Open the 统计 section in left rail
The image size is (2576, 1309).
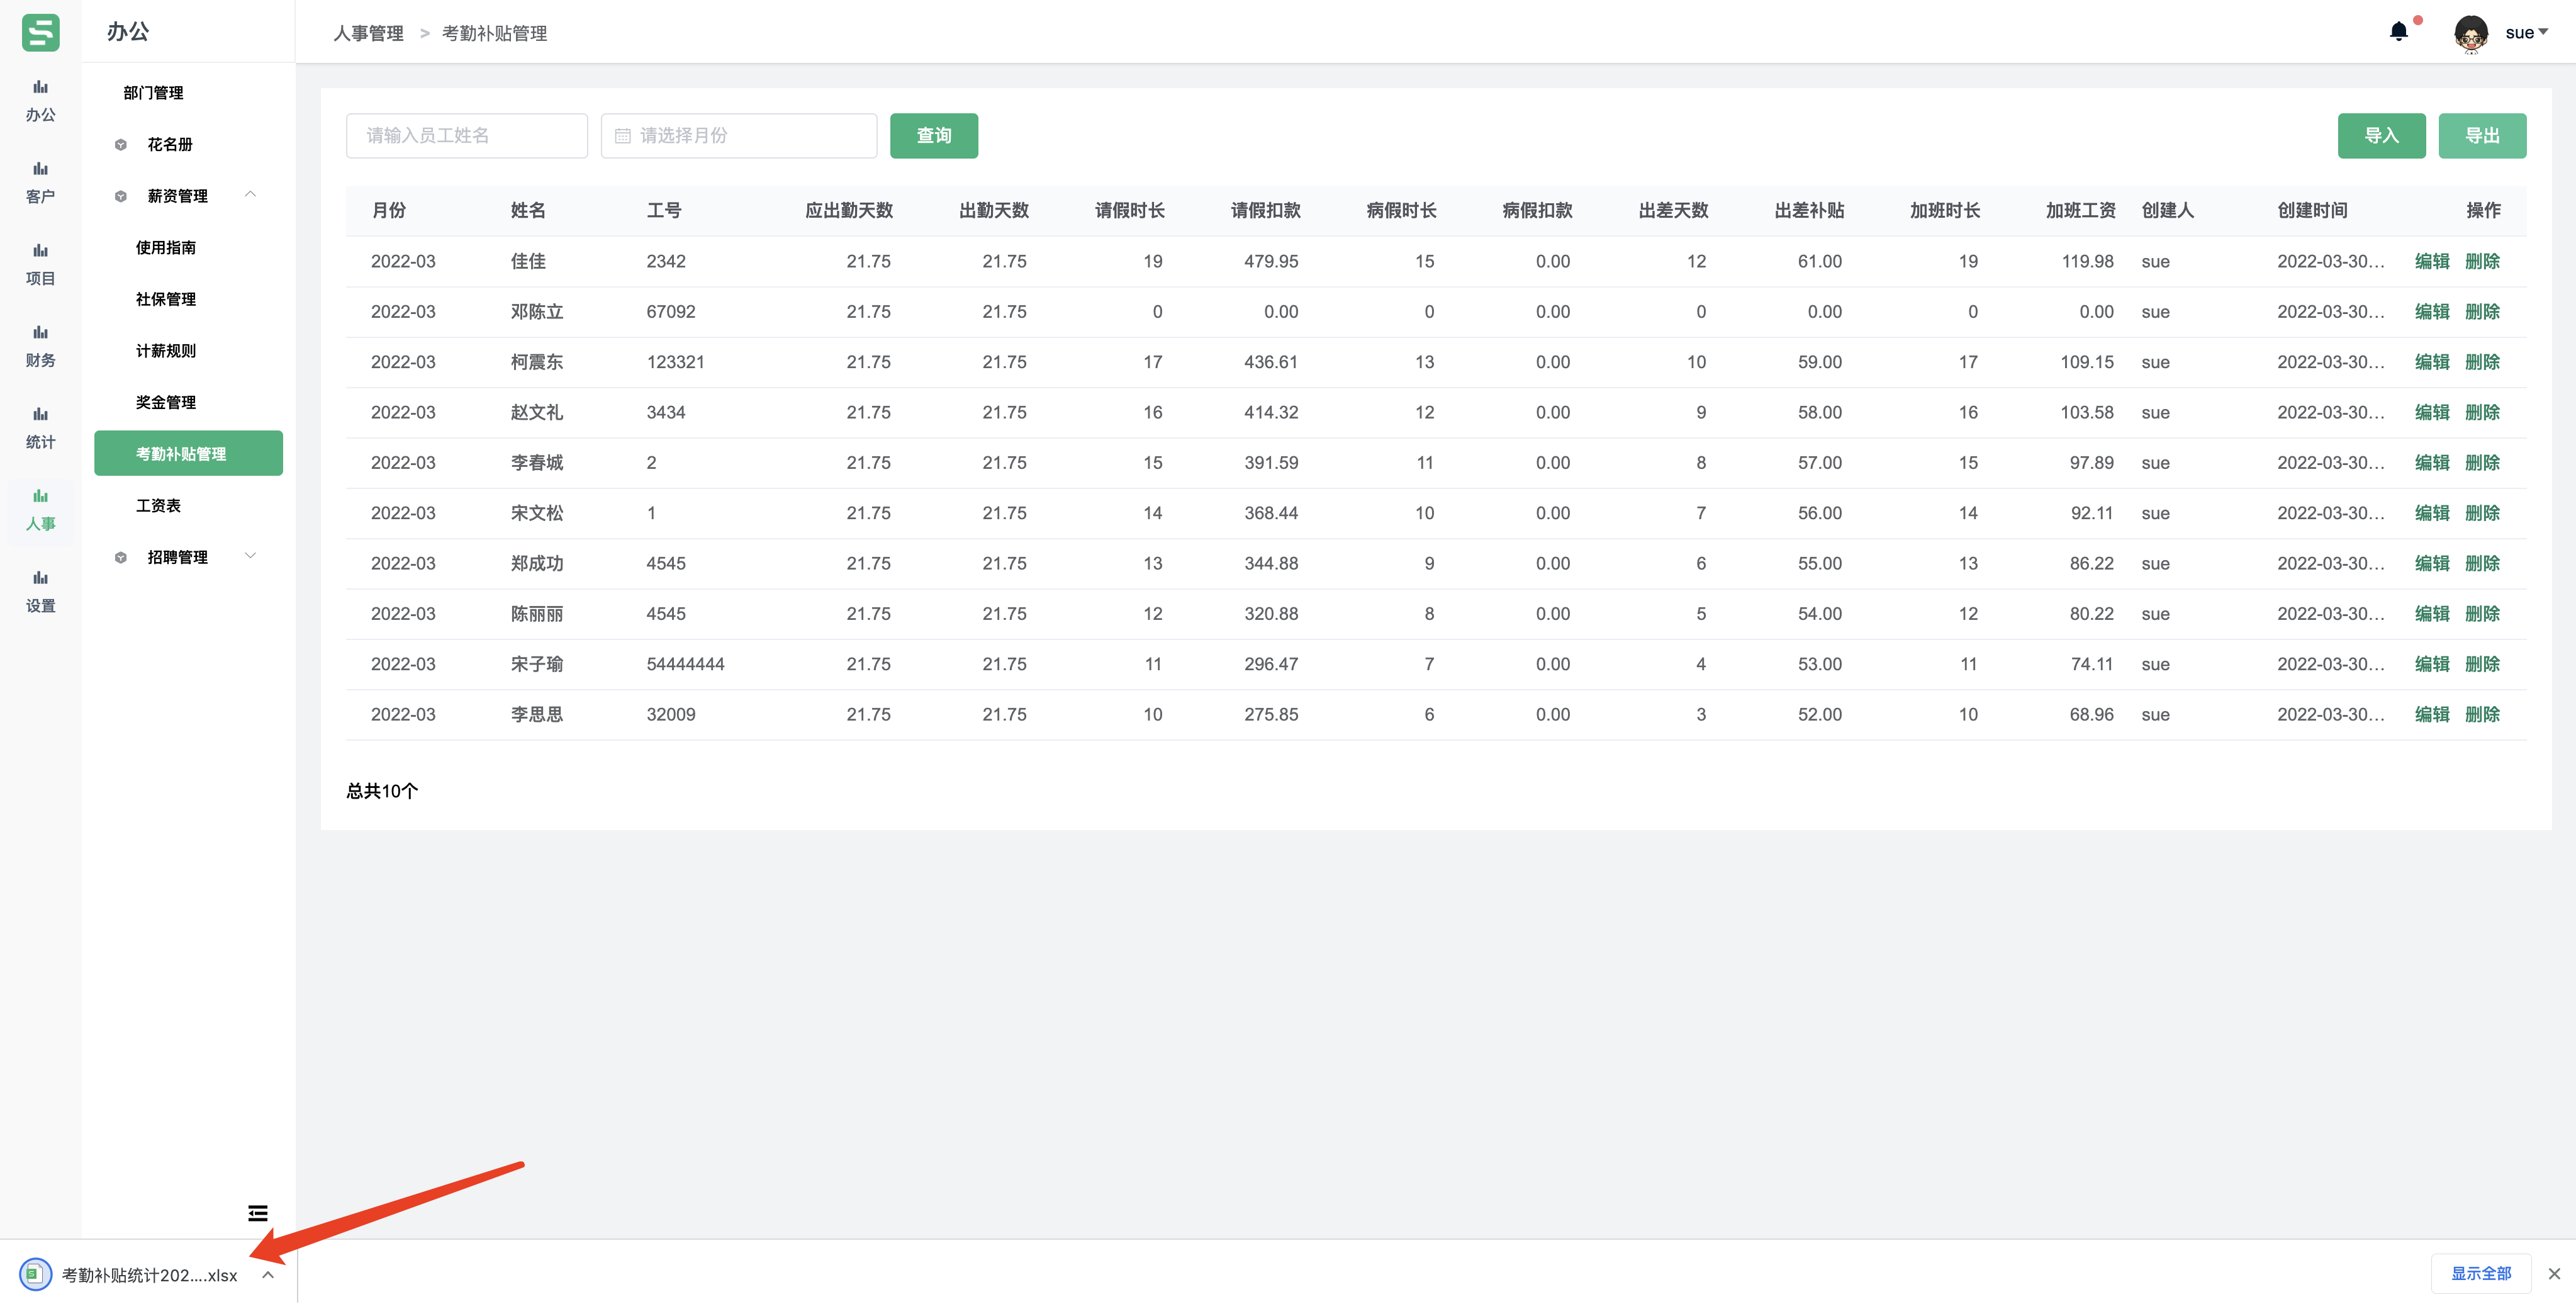click(40, 428)
